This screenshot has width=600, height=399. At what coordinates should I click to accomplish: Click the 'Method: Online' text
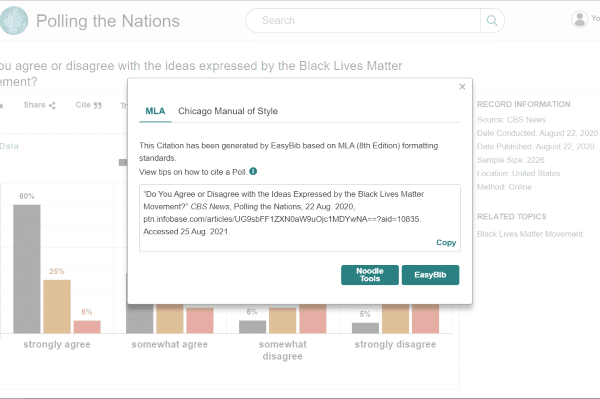point(504,187)
